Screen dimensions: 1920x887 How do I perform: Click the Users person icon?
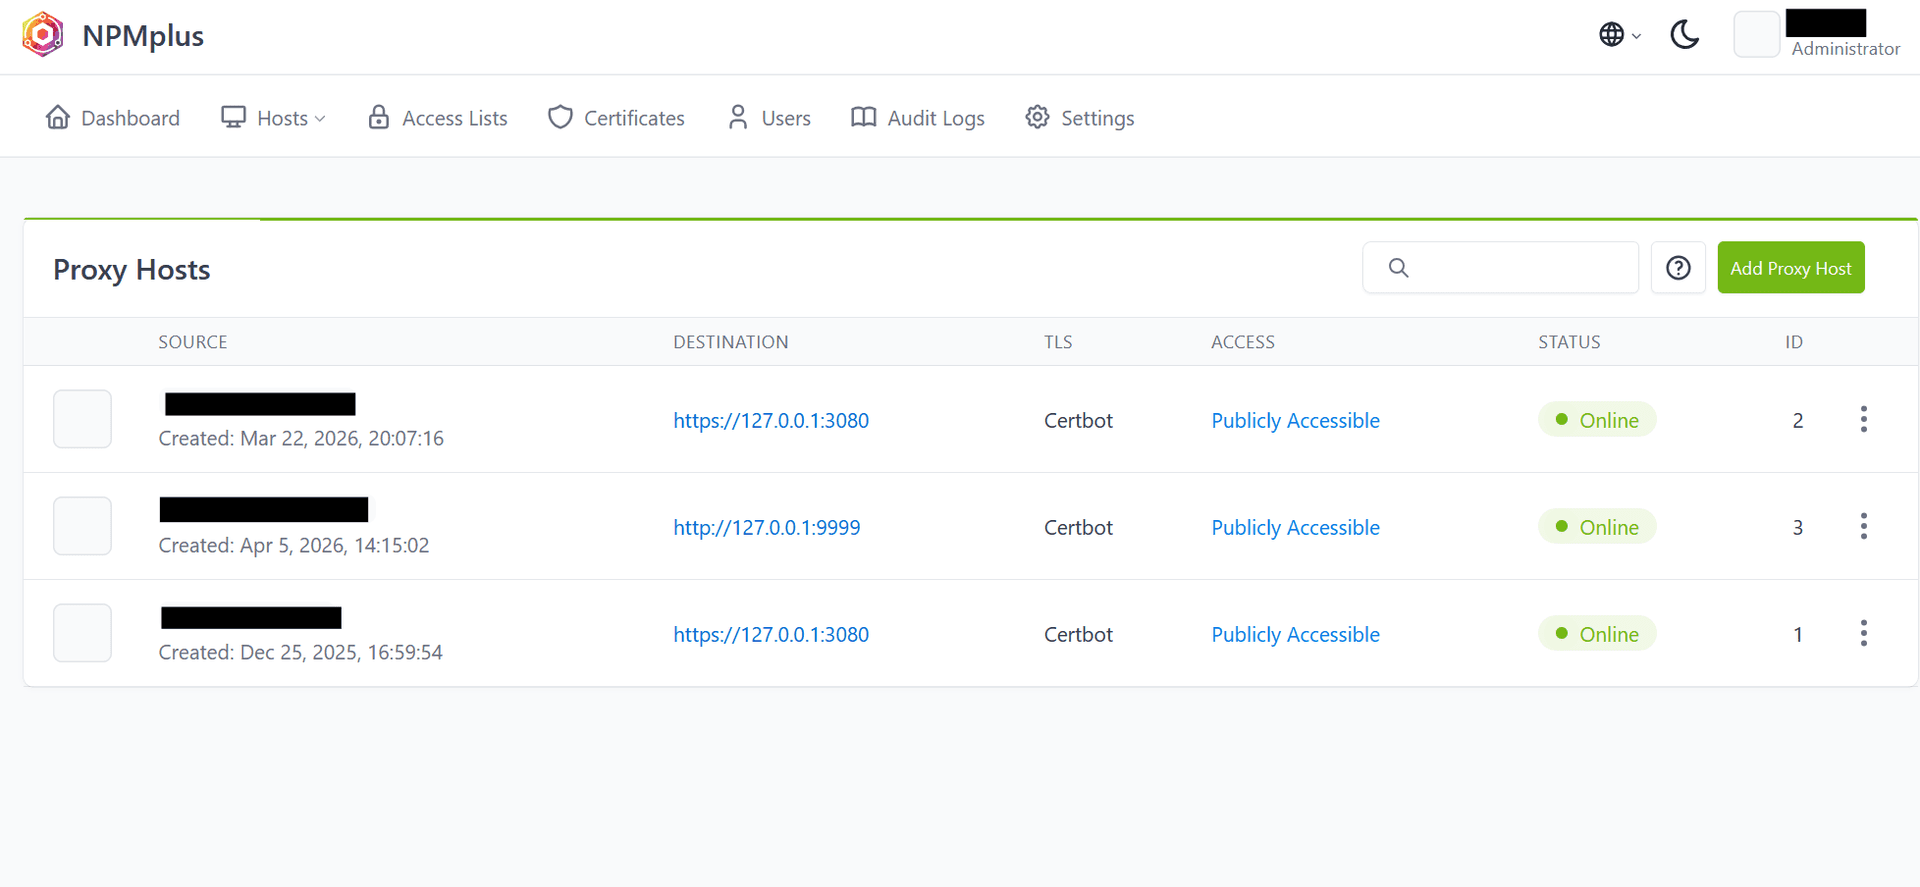pos(738,117)
